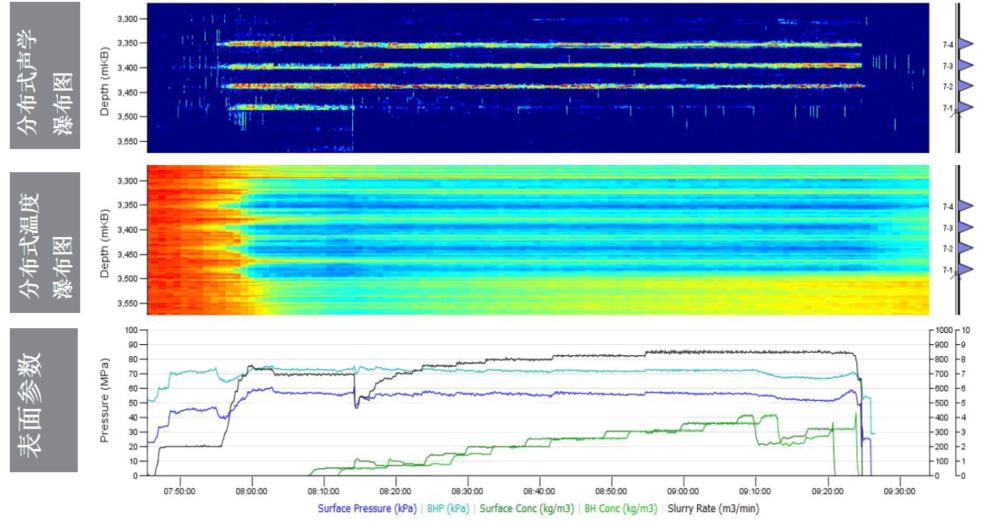
Task: Toggle the Surface Pressure (kPa) legend series
Action: point(365,509)
